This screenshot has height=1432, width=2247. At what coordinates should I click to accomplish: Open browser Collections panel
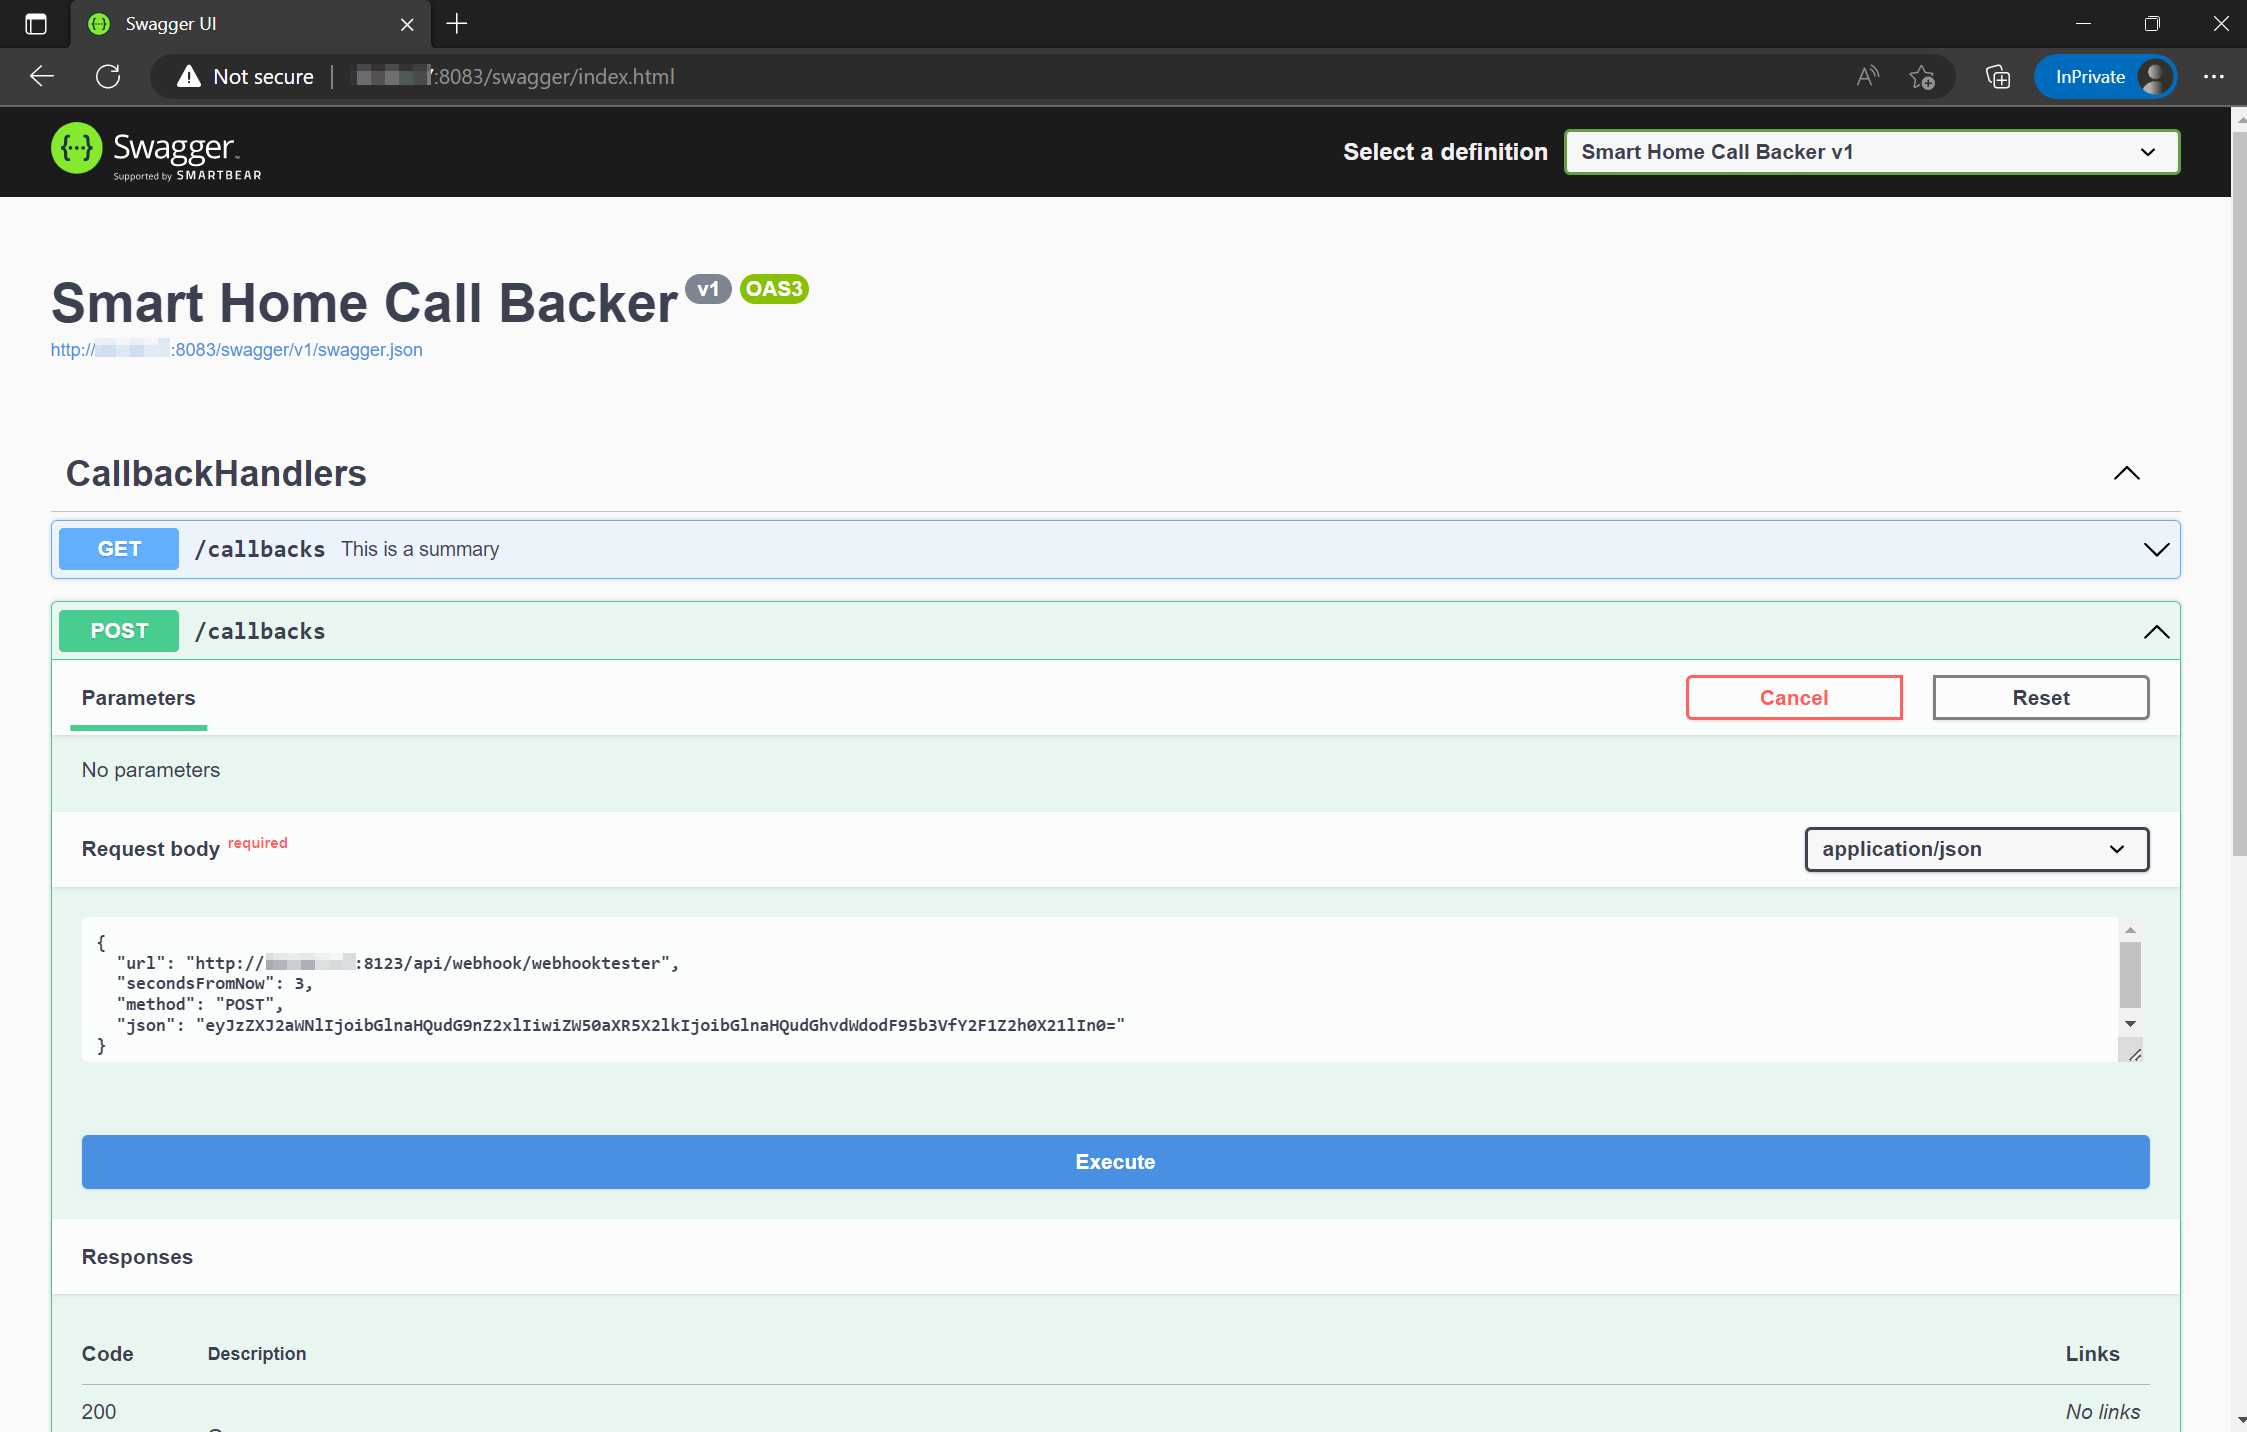(x=1997, y=76)
